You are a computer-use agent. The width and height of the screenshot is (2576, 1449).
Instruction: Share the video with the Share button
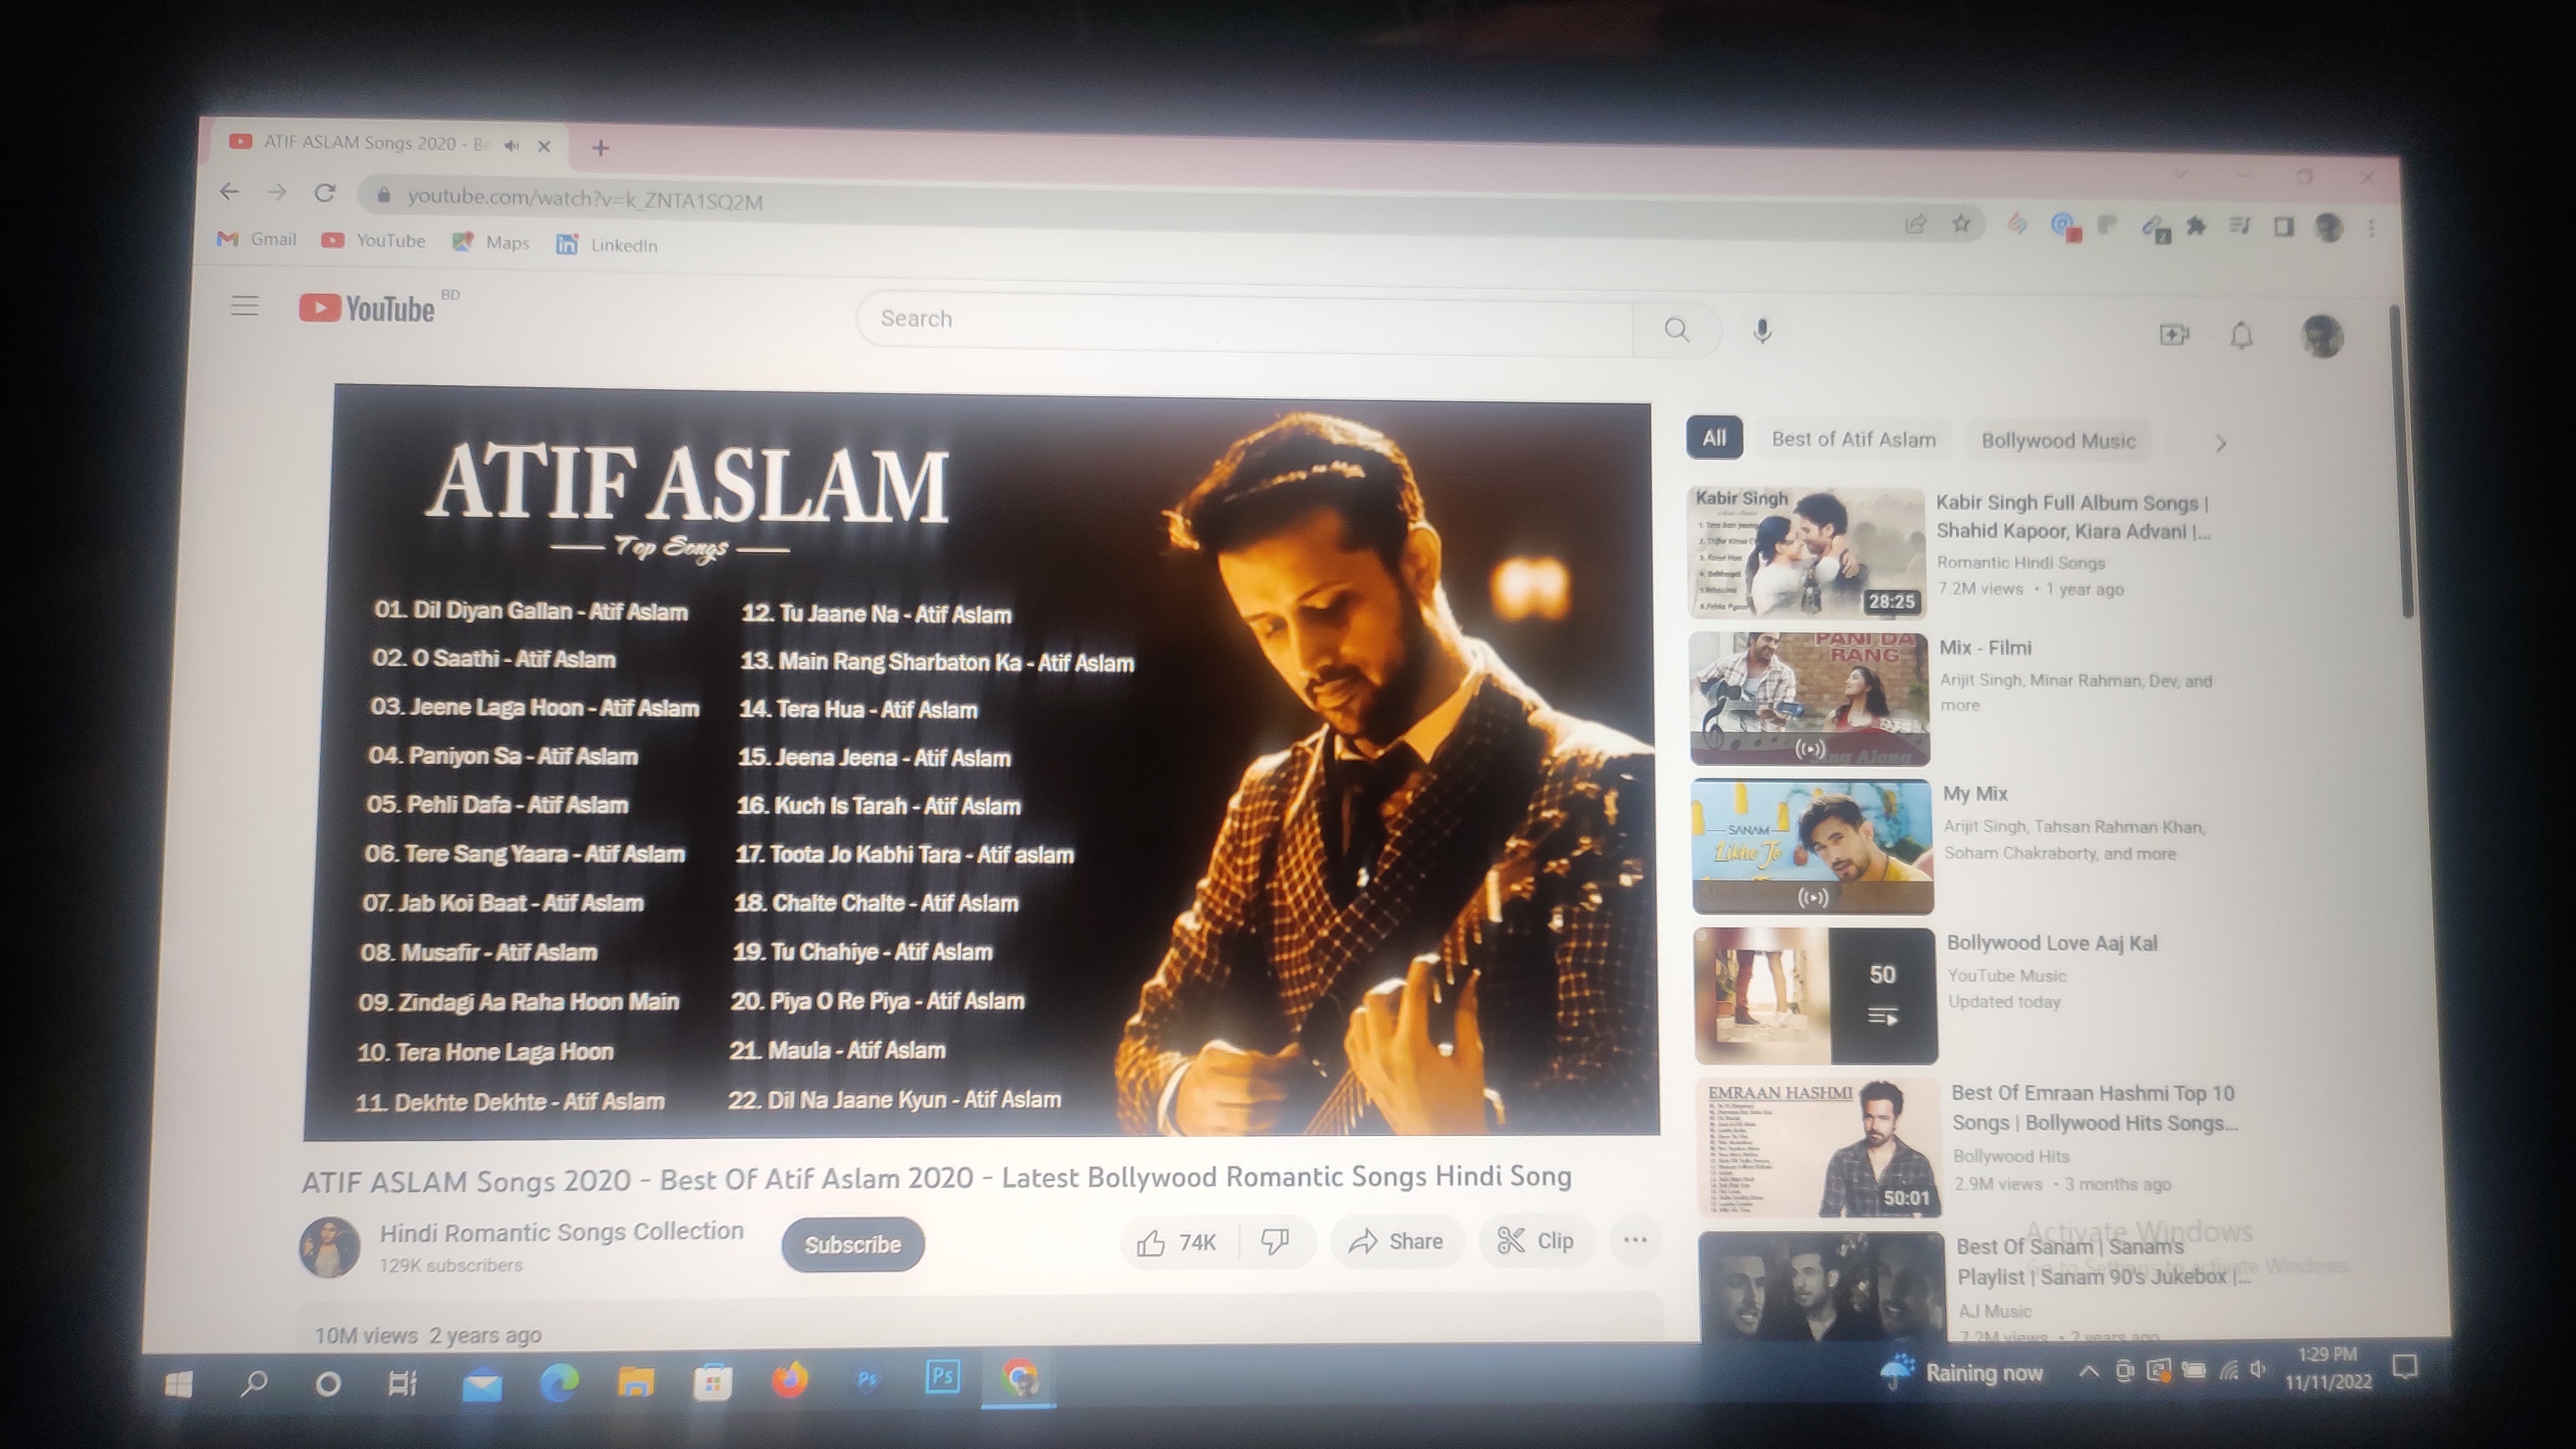coord(1396,1241)
